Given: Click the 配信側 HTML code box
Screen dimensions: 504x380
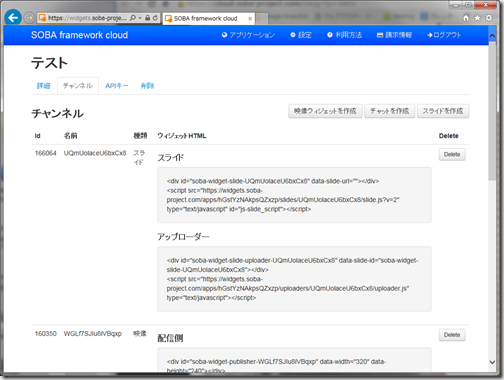Looking at the screenshot, I should [294, 360].
